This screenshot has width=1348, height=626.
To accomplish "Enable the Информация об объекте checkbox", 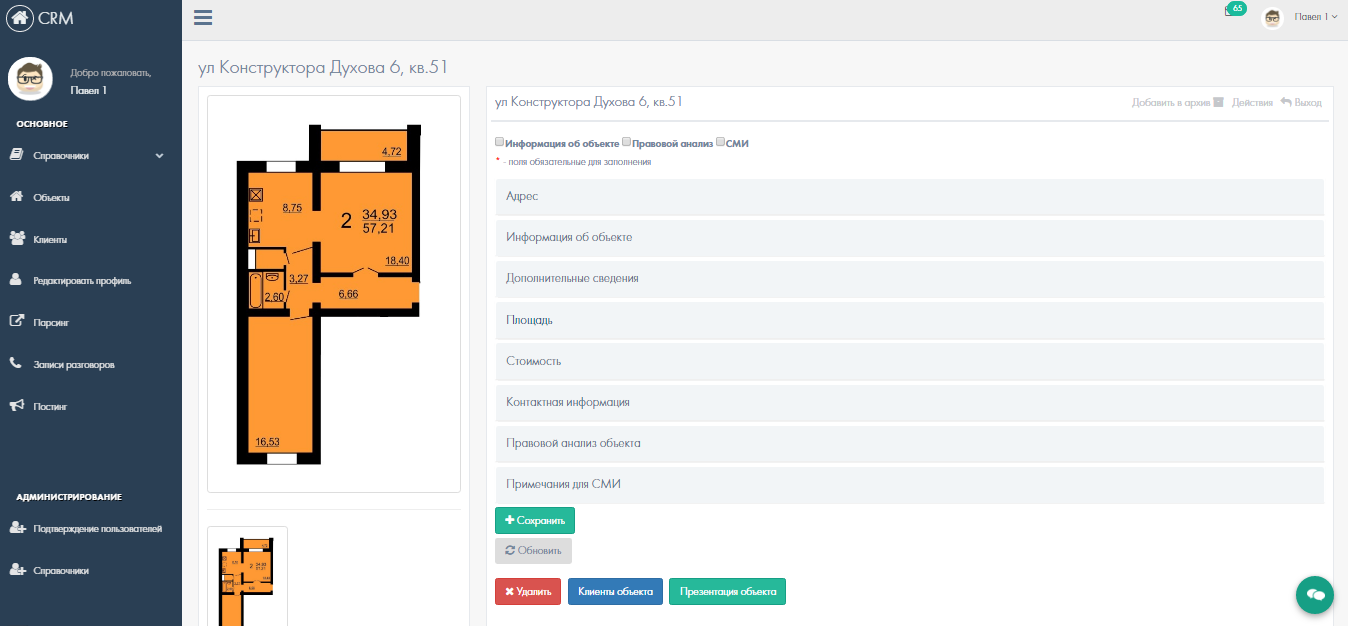I will point(500,143).
